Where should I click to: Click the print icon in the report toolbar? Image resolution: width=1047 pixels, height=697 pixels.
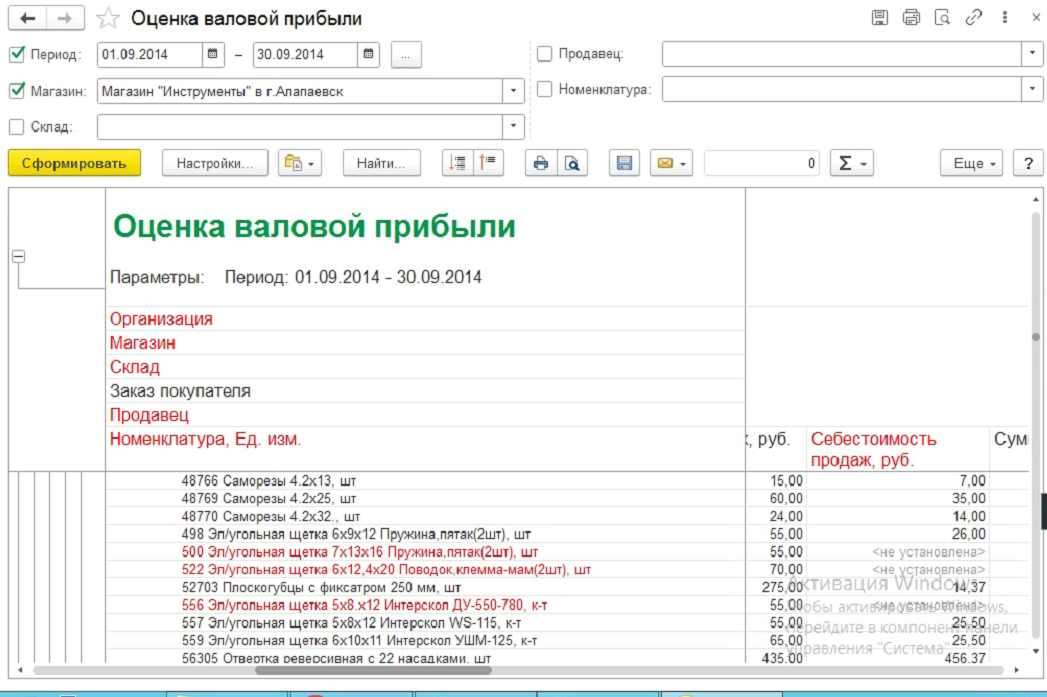click(x=541, y=163)
